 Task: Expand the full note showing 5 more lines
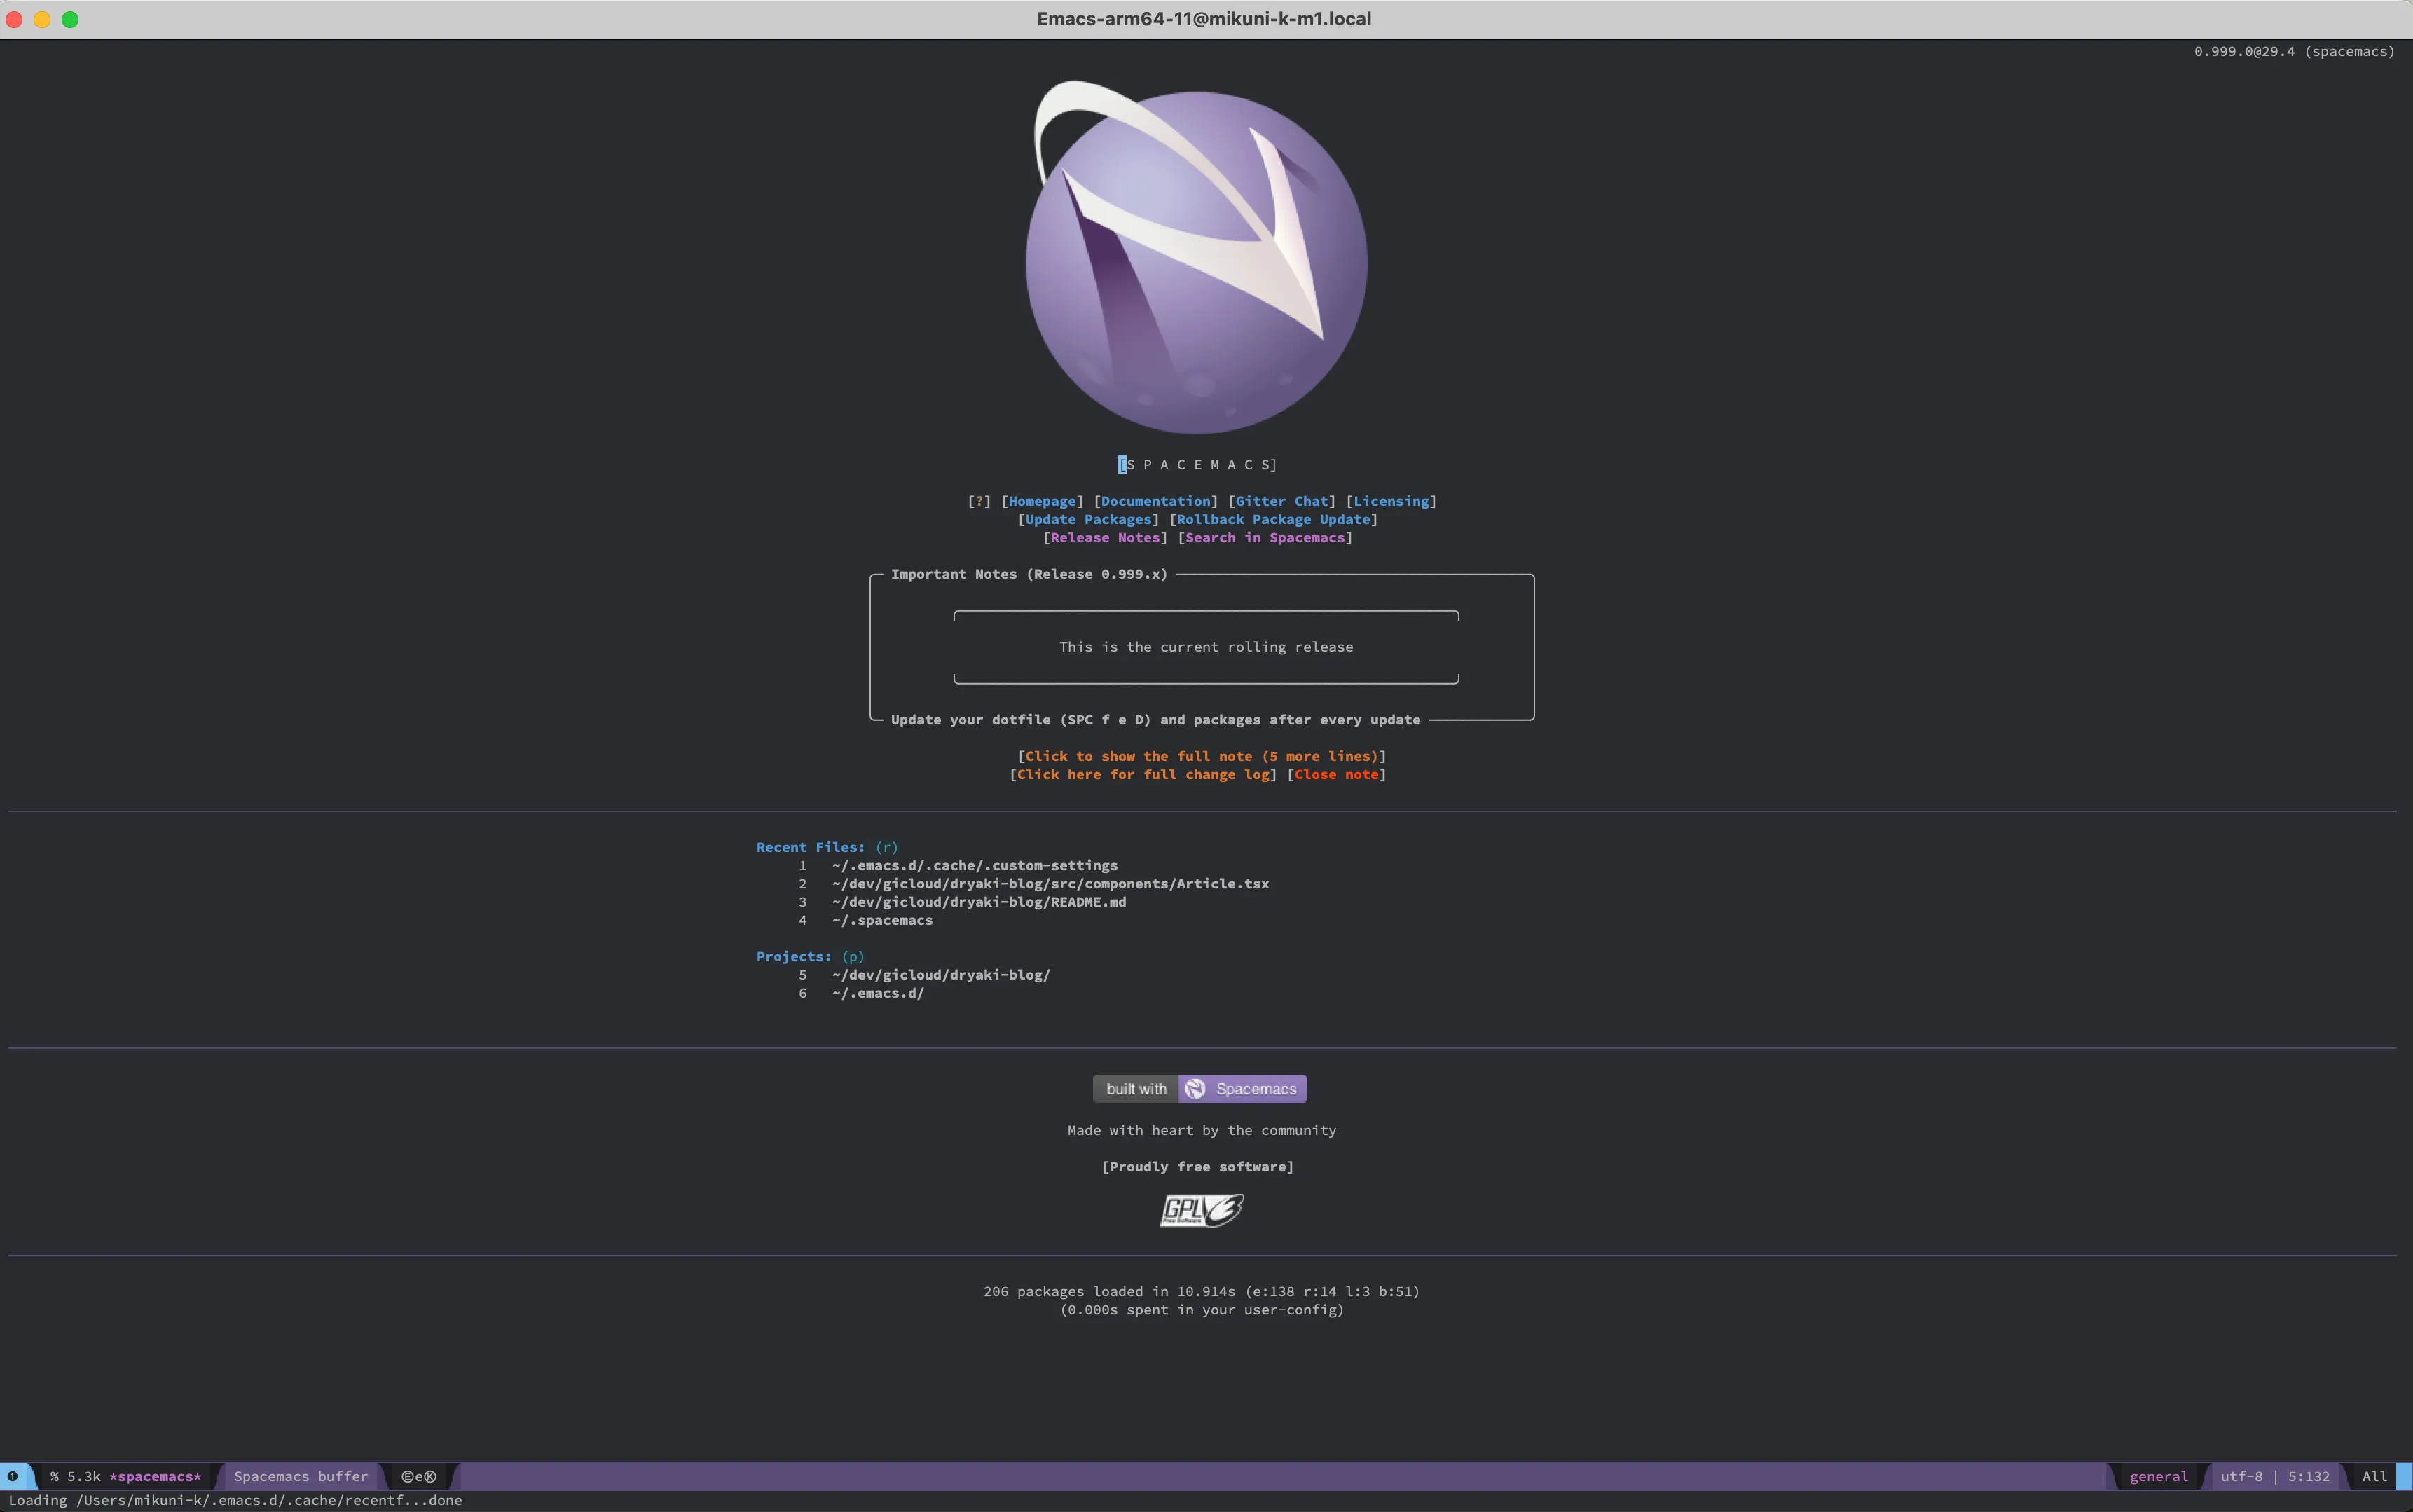(x=1200, y=756)
